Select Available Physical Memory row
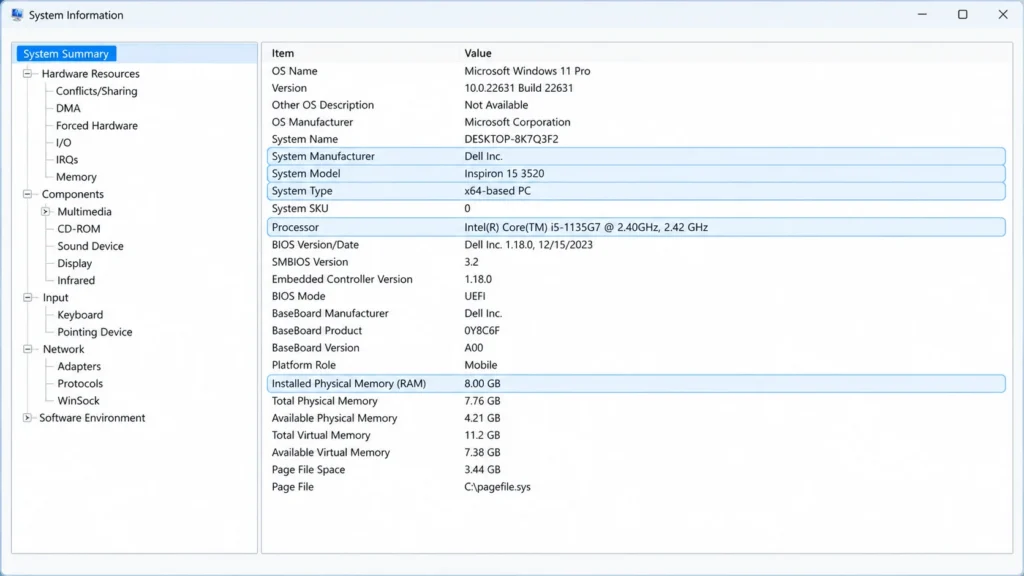1024x576 pixels. (636, 418)
